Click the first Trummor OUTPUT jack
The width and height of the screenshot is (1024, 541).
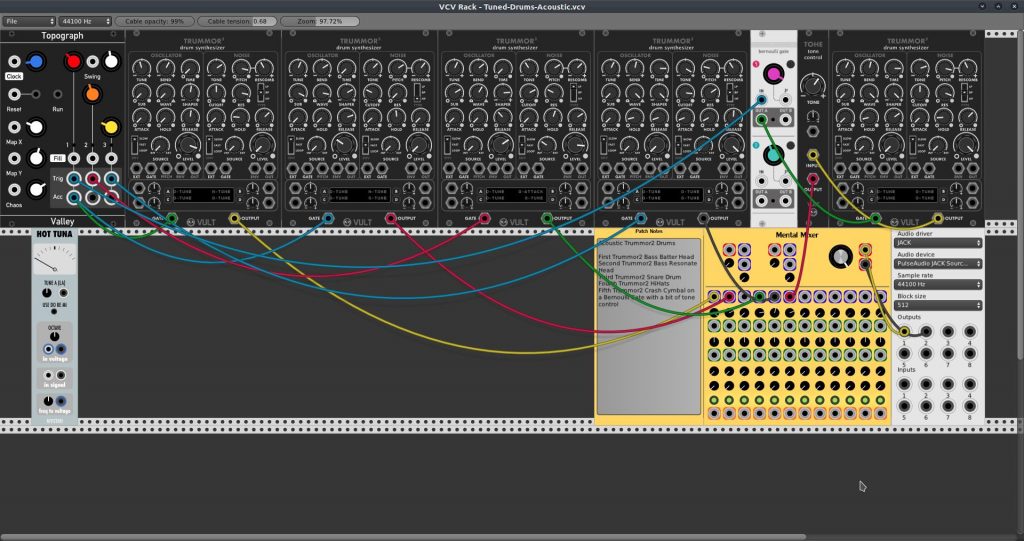pyautogui.click(x=234, y=218)
